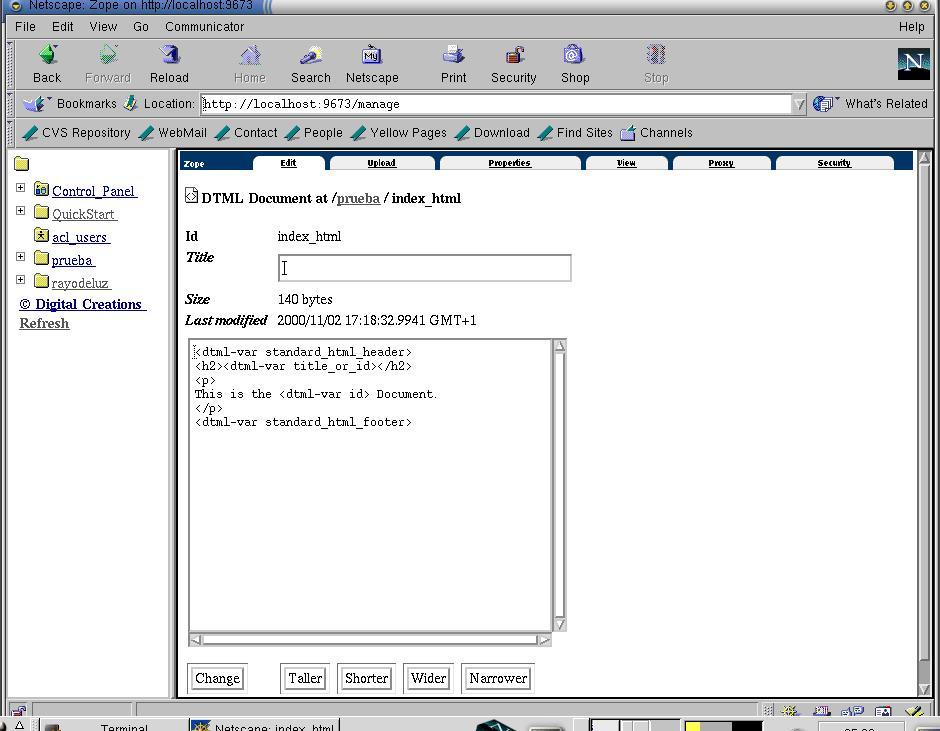Click the Location URL field

click(496, 104)
